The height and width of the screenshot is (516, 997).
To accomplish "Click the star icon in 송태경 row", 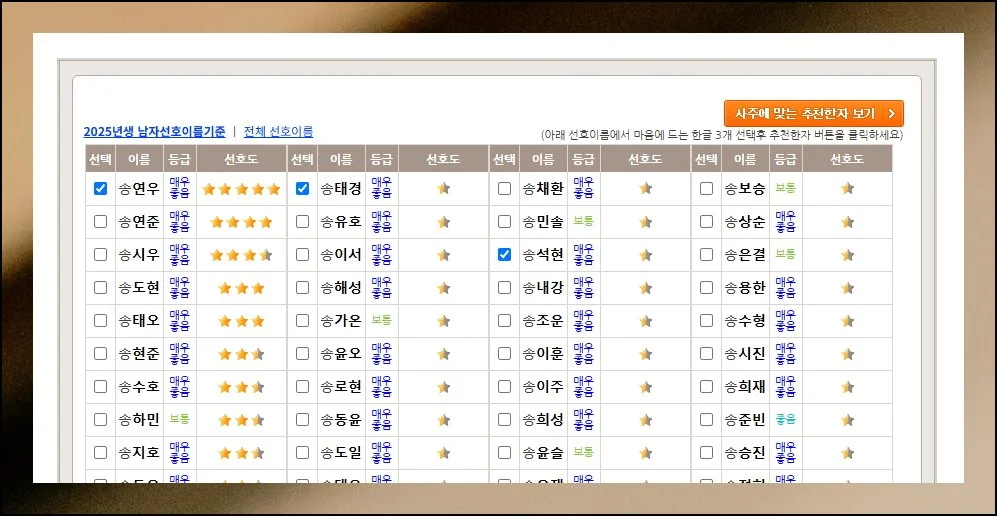I will (444, 188).
